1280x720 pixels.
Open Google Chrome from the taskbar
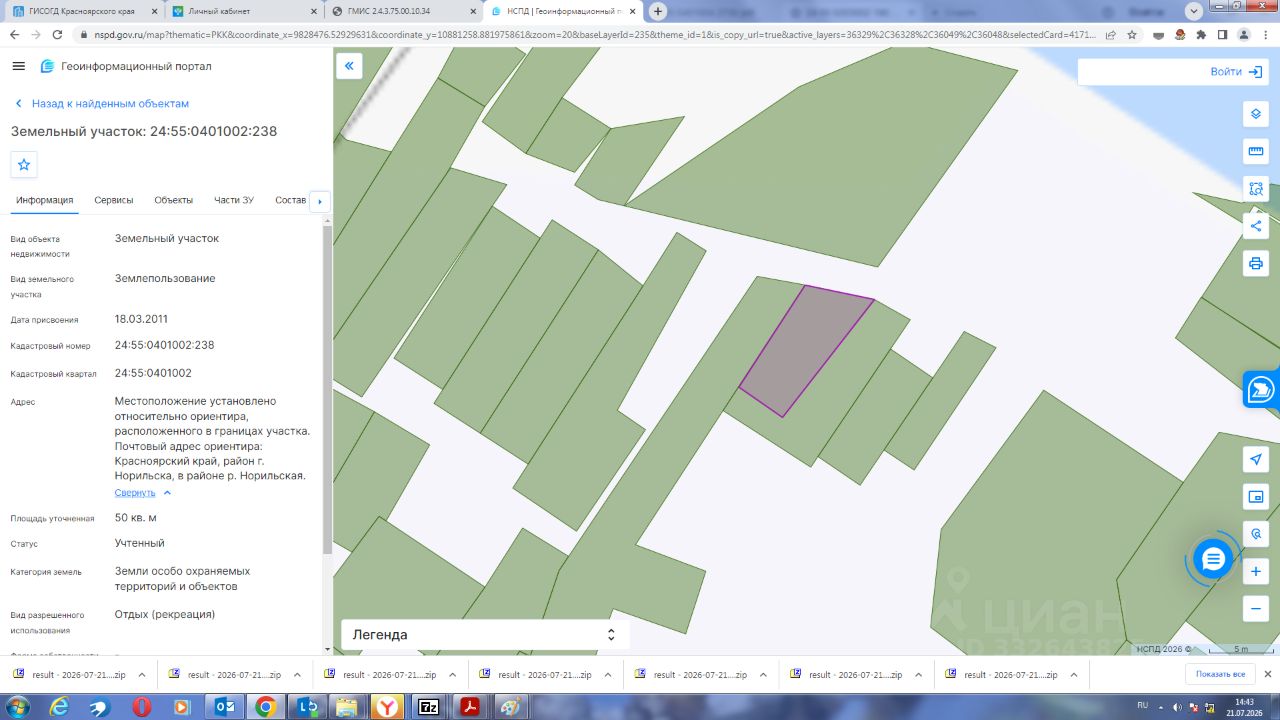[x=265, y=707]
